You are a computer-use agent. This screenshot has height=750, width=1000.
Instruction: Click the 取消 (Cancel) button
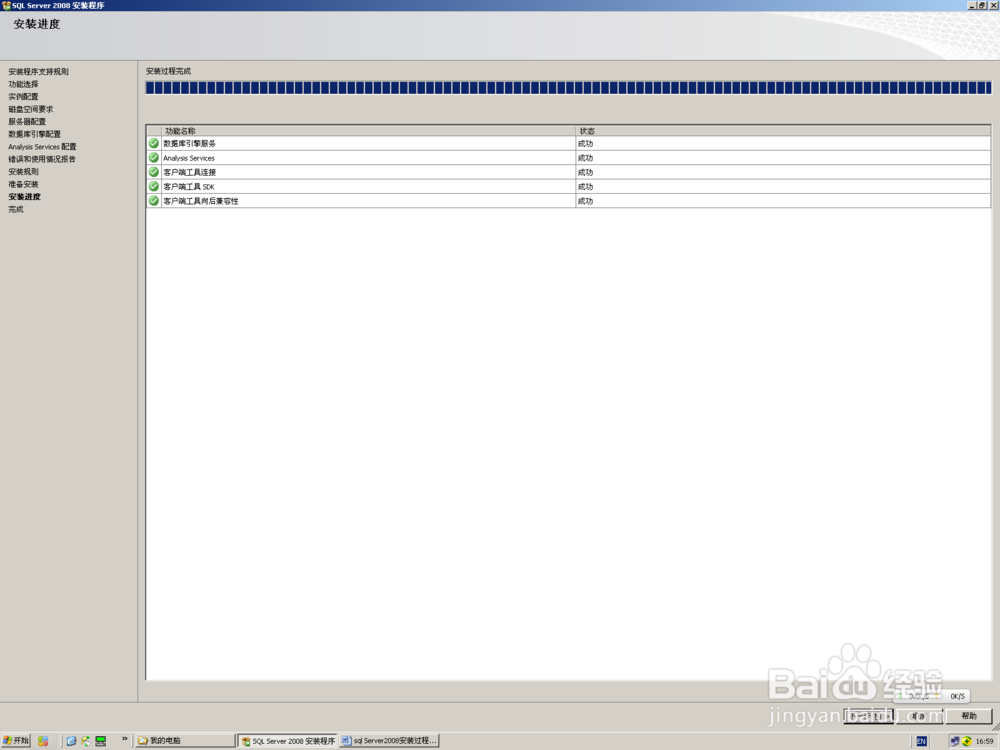pyautogui.click(x=919, y=716)
